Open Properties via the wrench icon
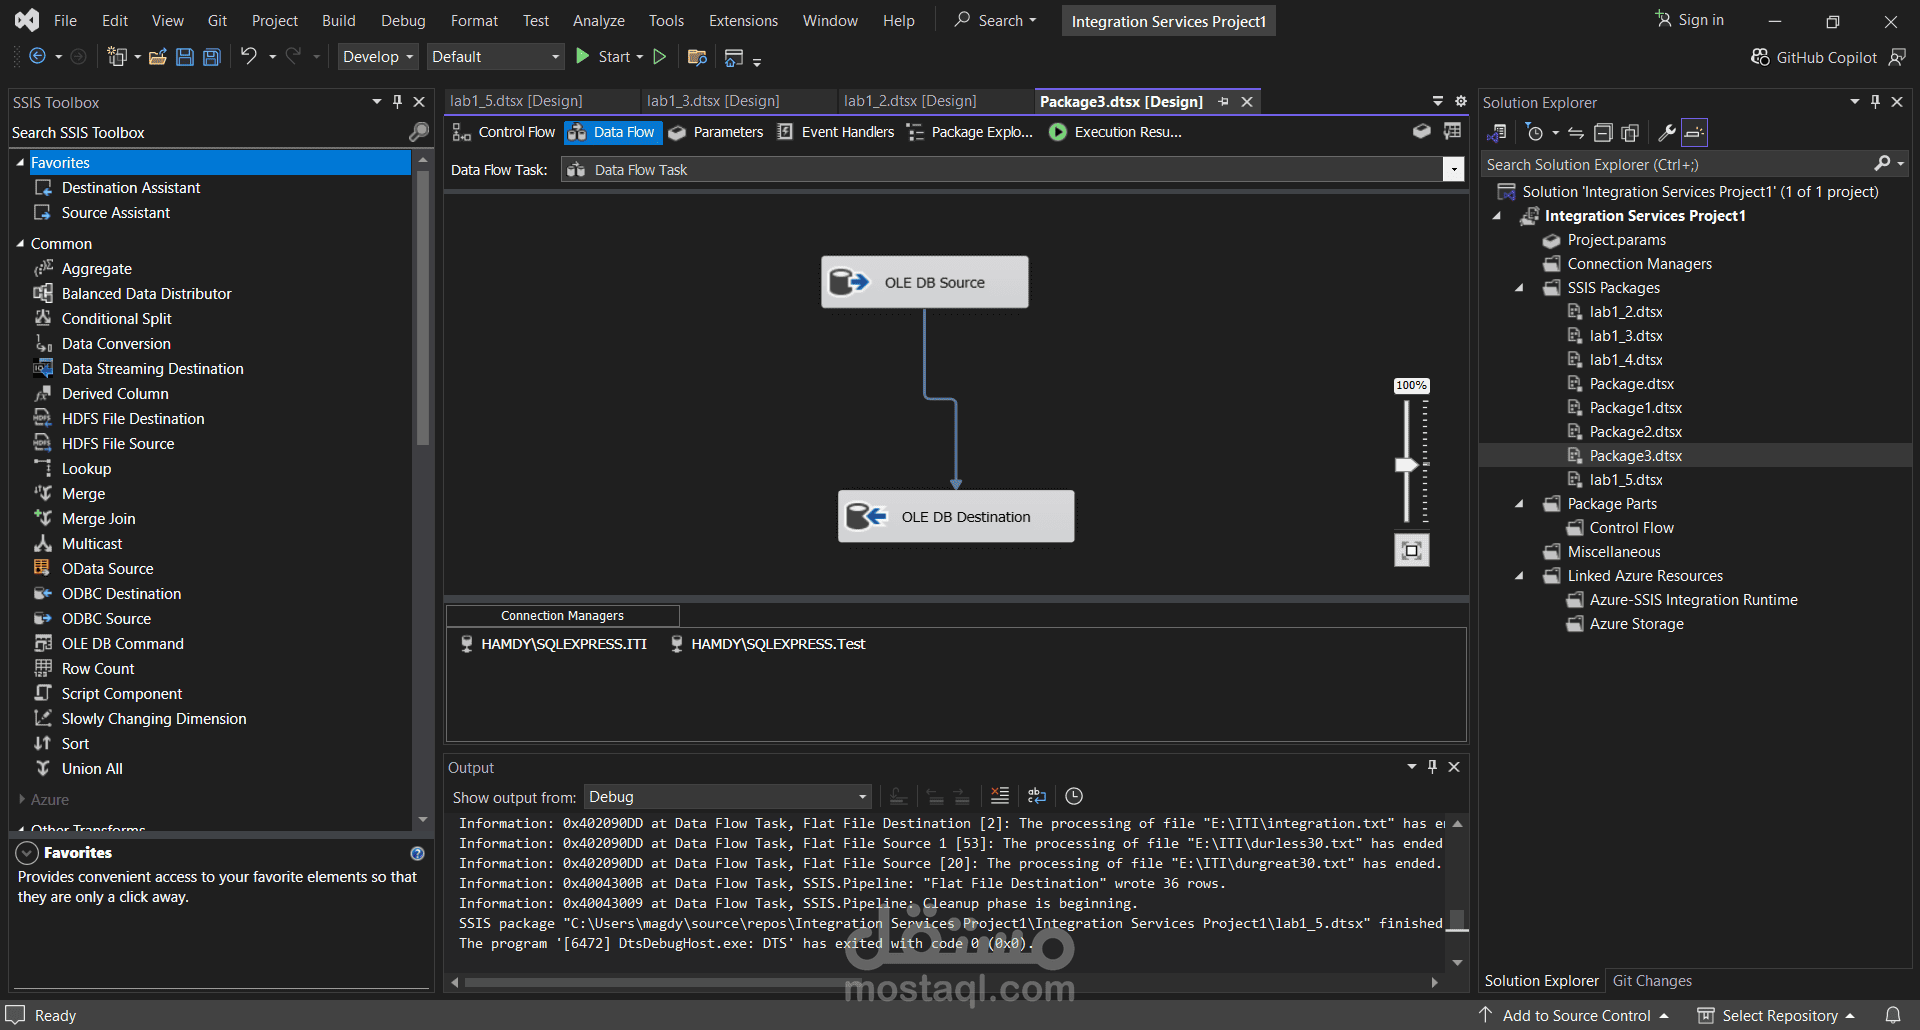The image size is (1920, 1030). 1667,133
